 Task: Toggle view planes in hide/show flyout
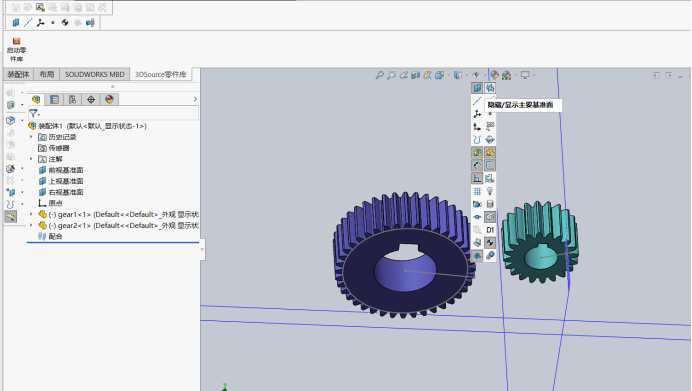(477, 88)
